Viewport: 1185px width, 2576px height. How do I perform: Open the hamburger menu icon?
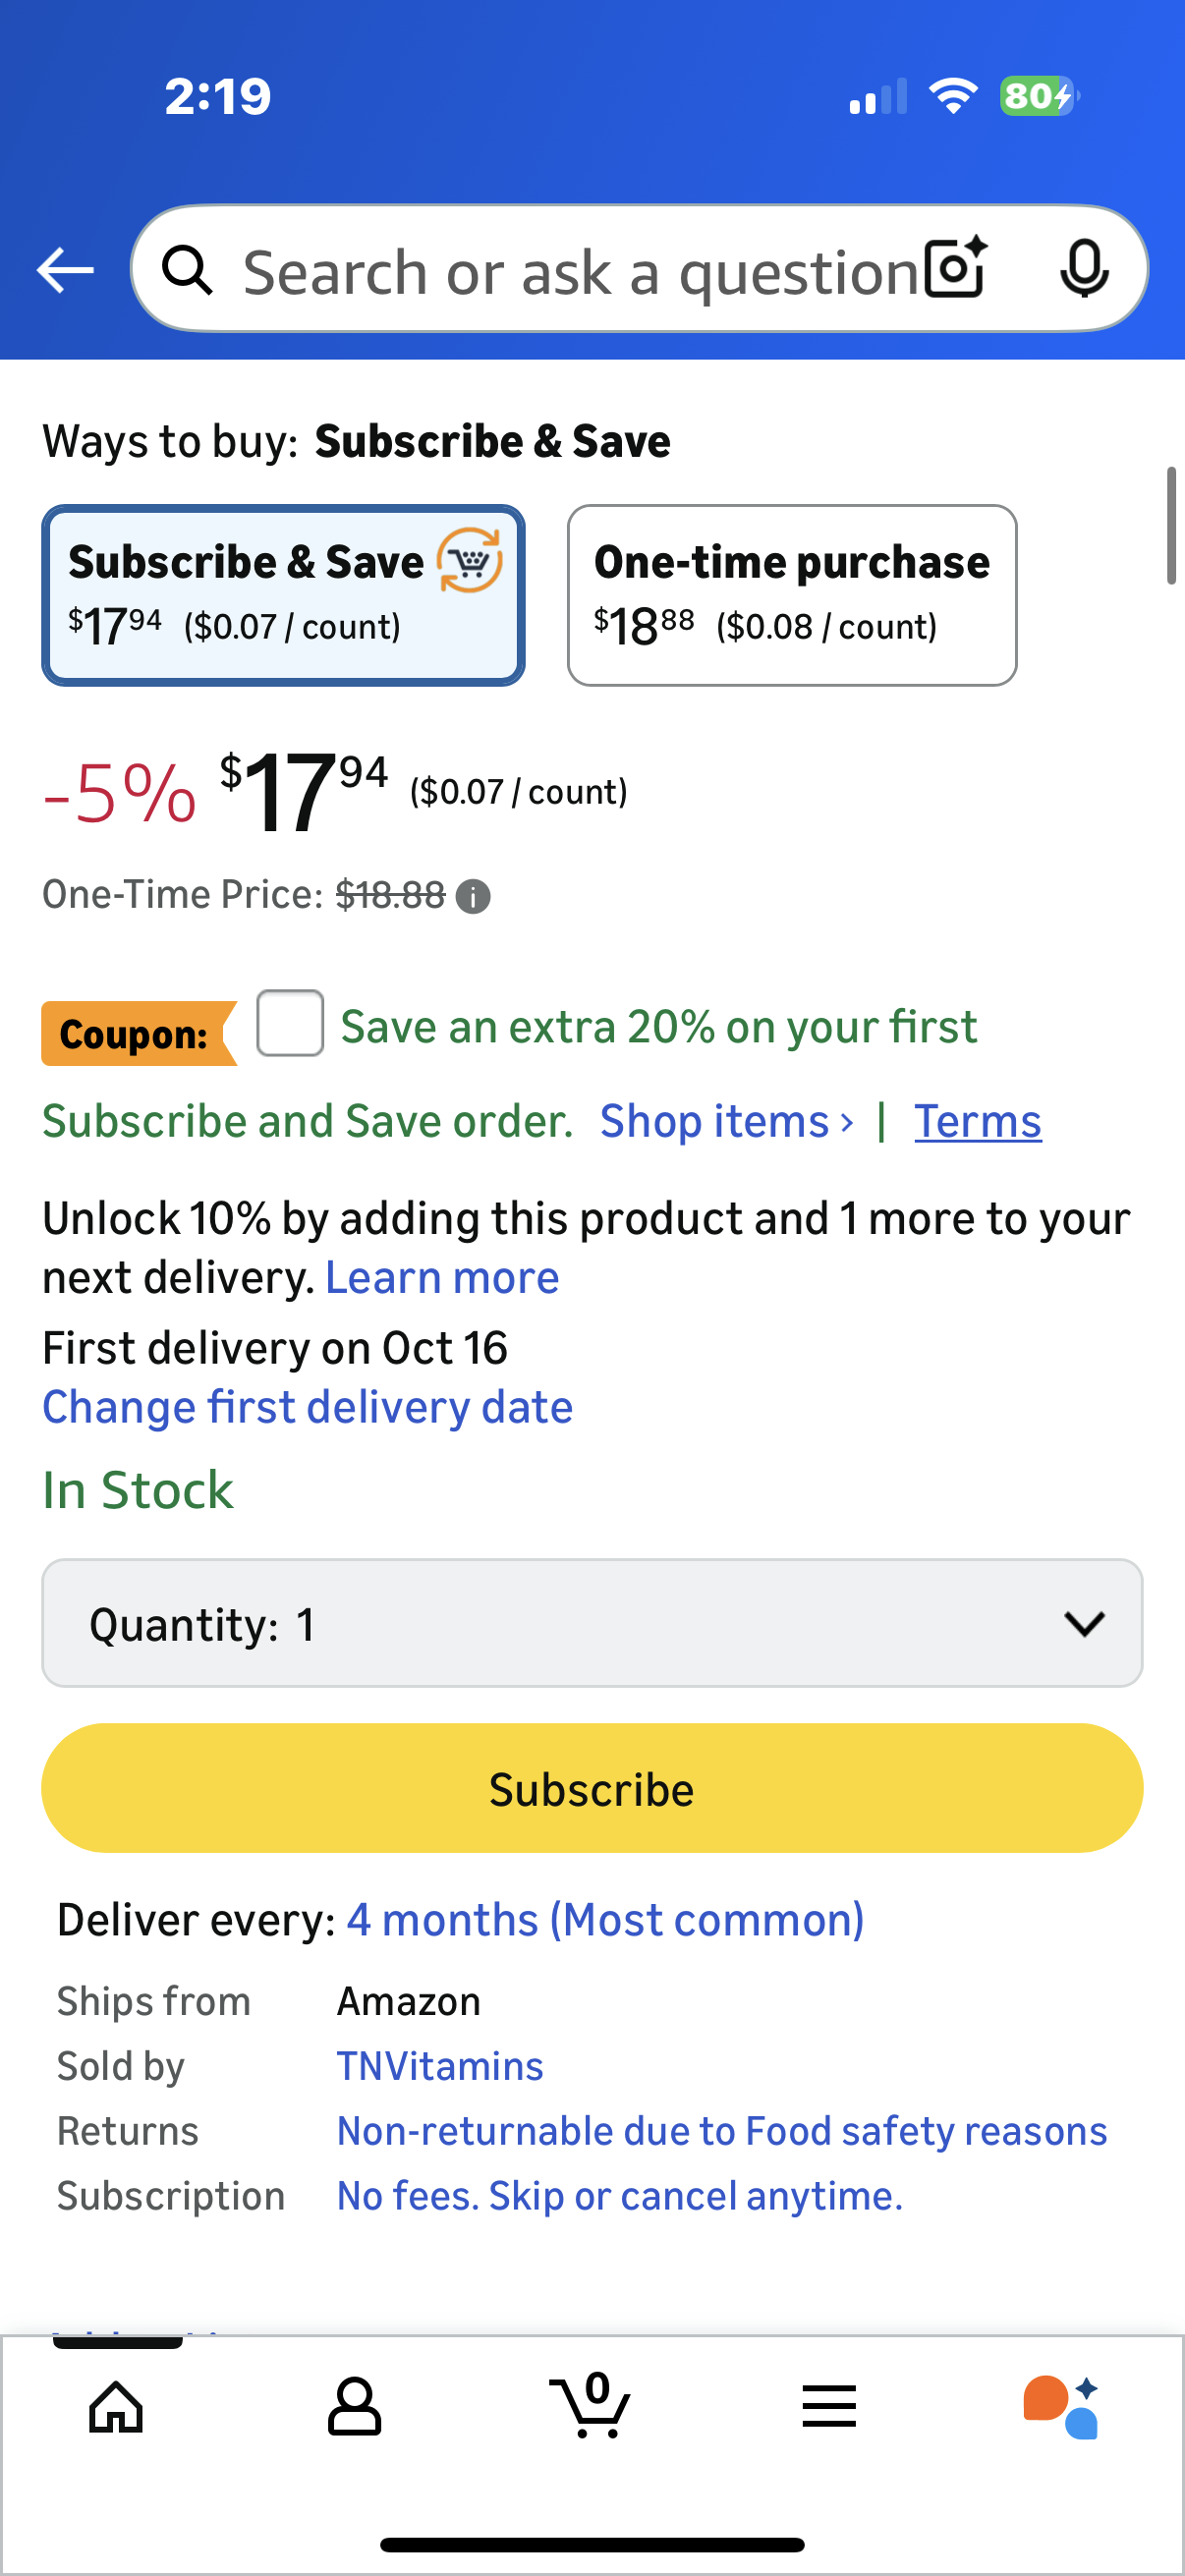point(829,2406)
